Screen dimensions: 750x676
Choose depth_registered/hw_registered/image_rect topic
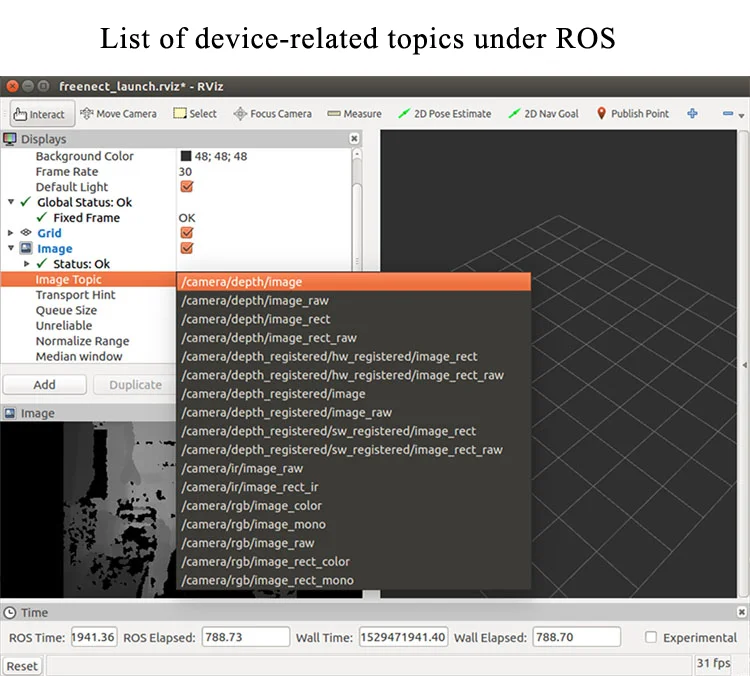pos(353,356)
